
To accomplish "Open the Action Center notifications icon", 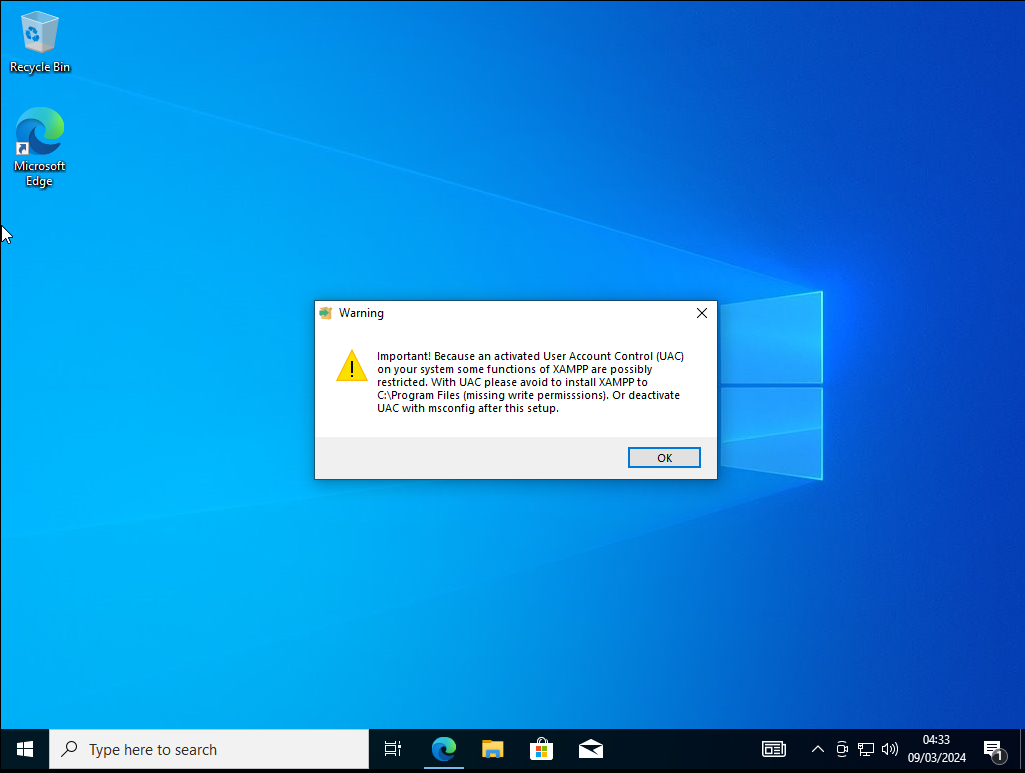I will click(x=993, y=749).
